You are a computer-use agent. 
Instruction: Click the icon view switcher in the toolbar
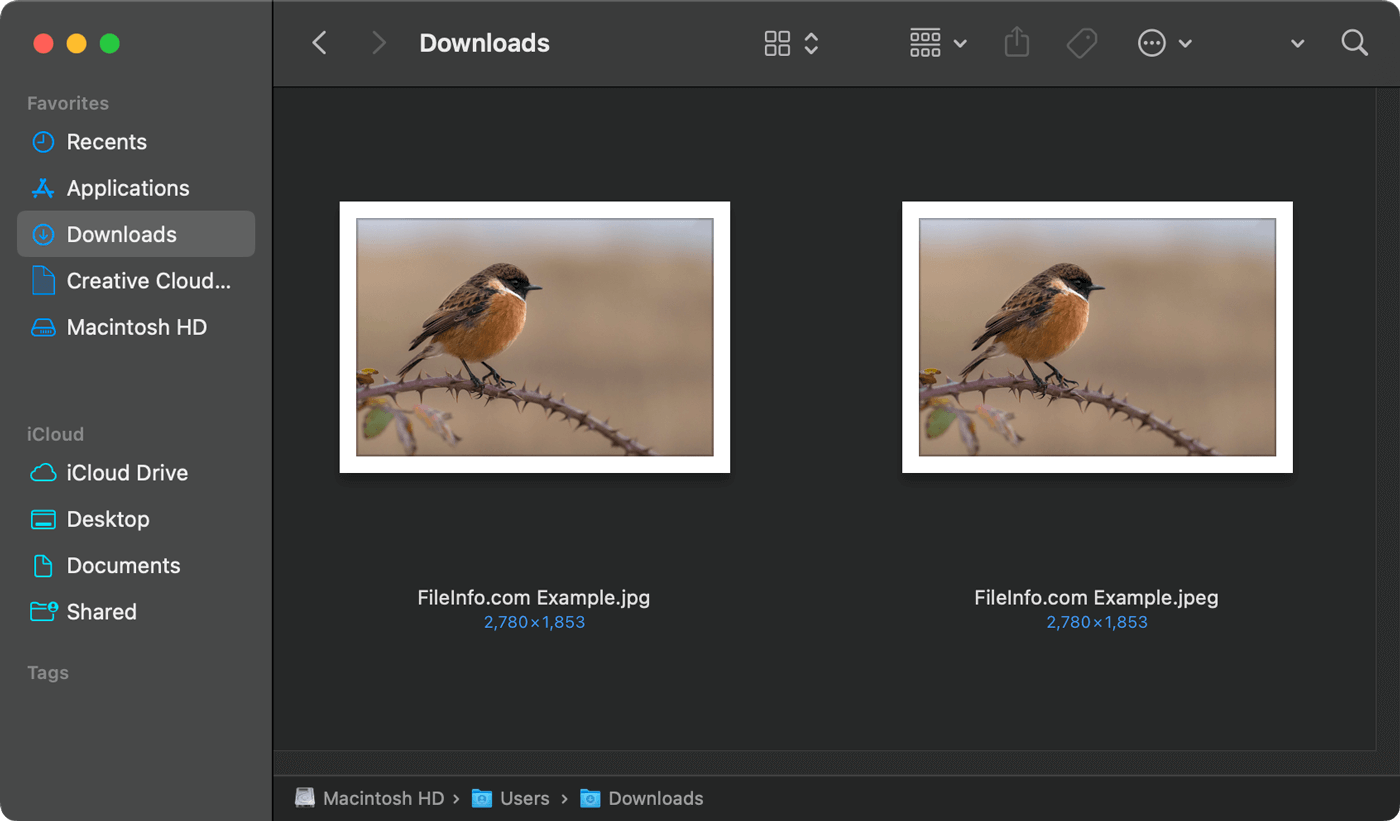(x=778, y=43)
